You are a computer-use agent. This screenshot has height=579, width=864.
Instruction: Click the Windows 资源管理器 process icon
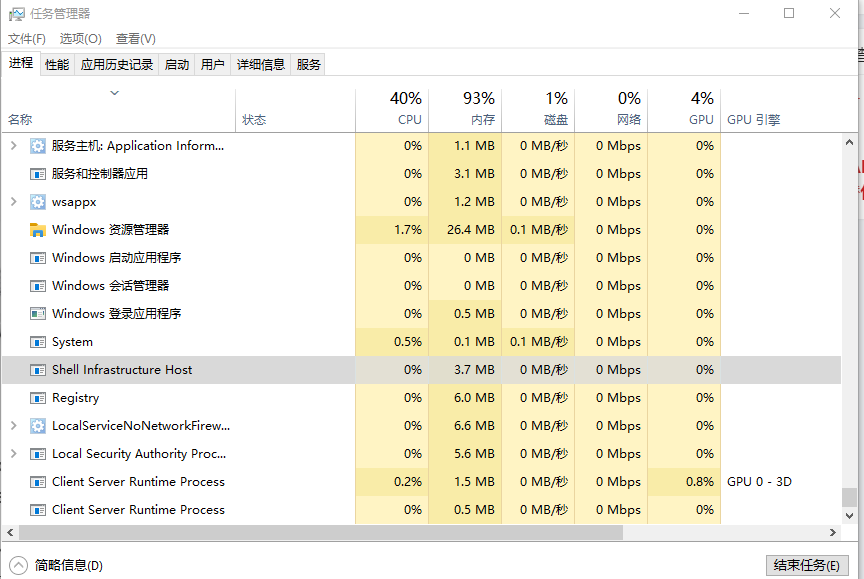pyautogui.click(x=38, y=229)
